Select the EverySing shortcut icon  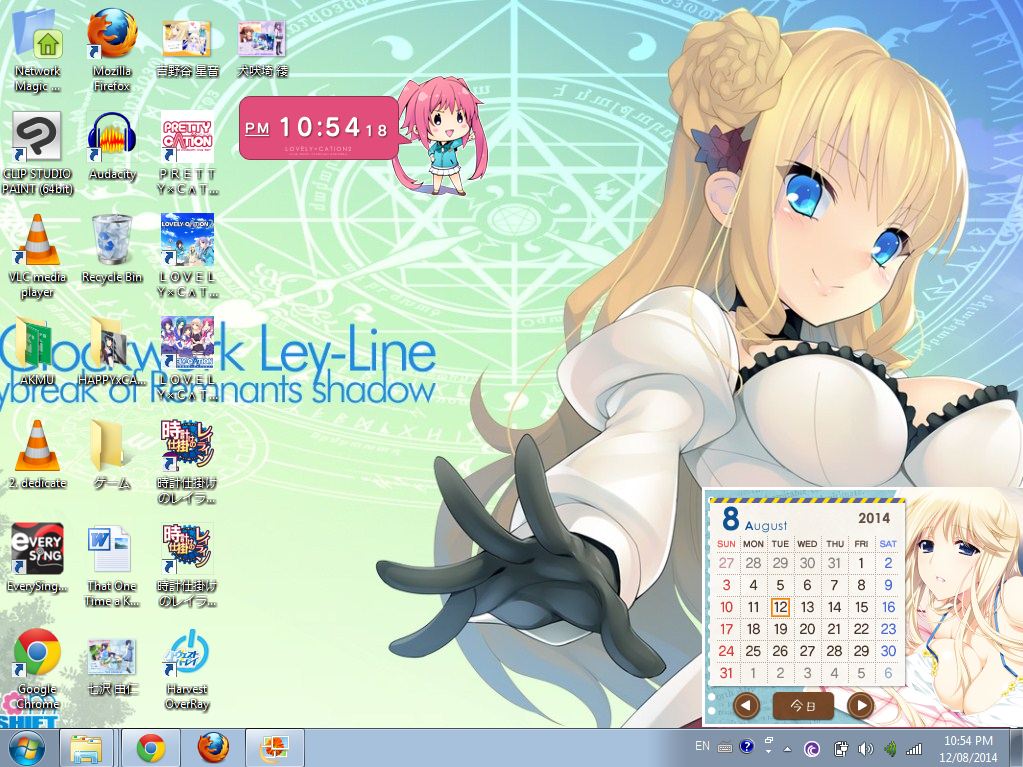(x=37, y=558)
